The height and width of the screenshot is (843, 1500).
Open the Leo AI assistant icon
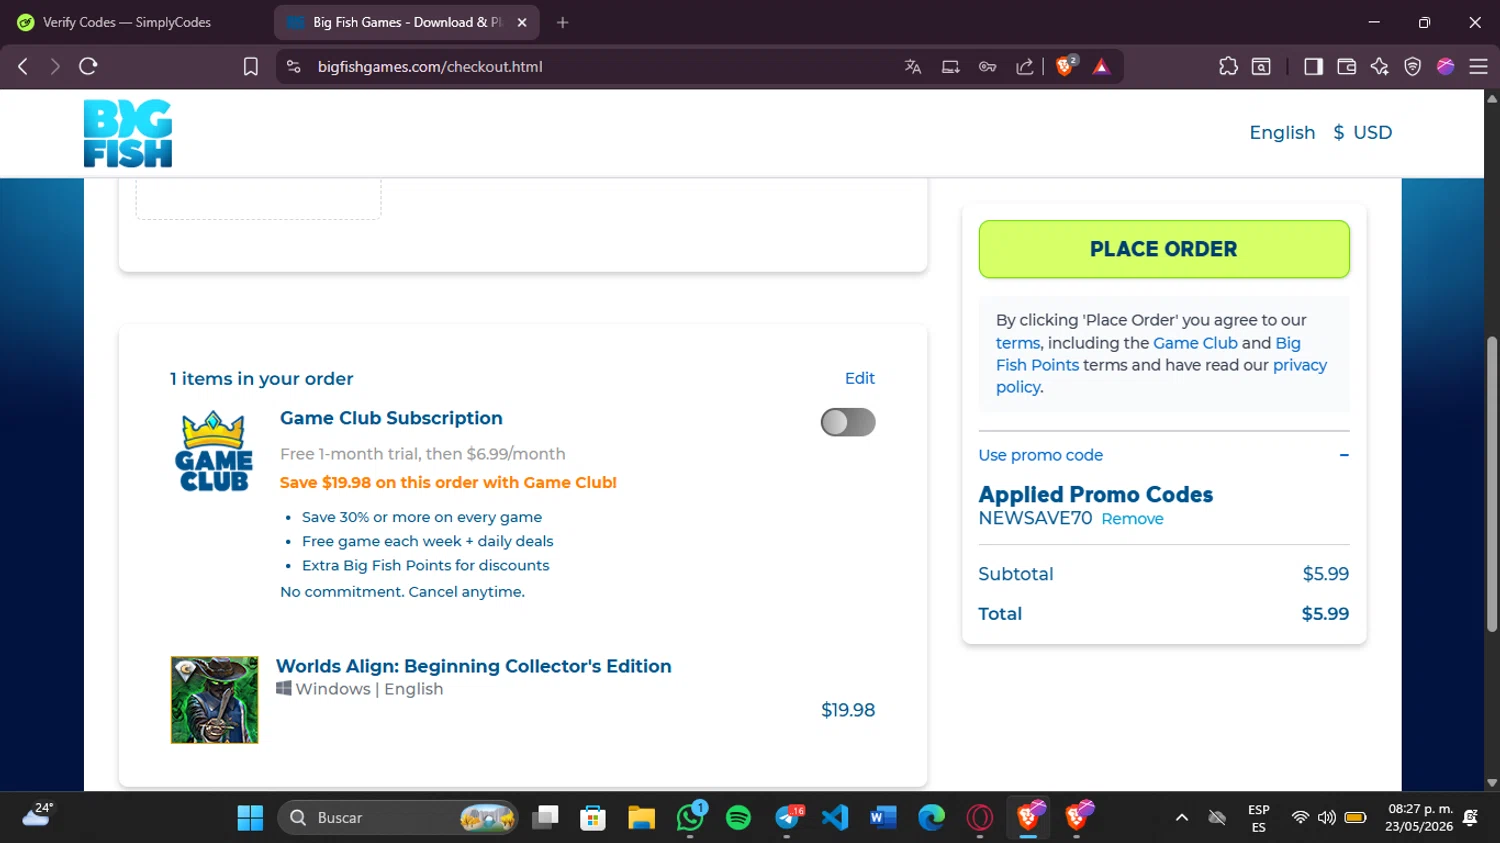[1379, 67]
